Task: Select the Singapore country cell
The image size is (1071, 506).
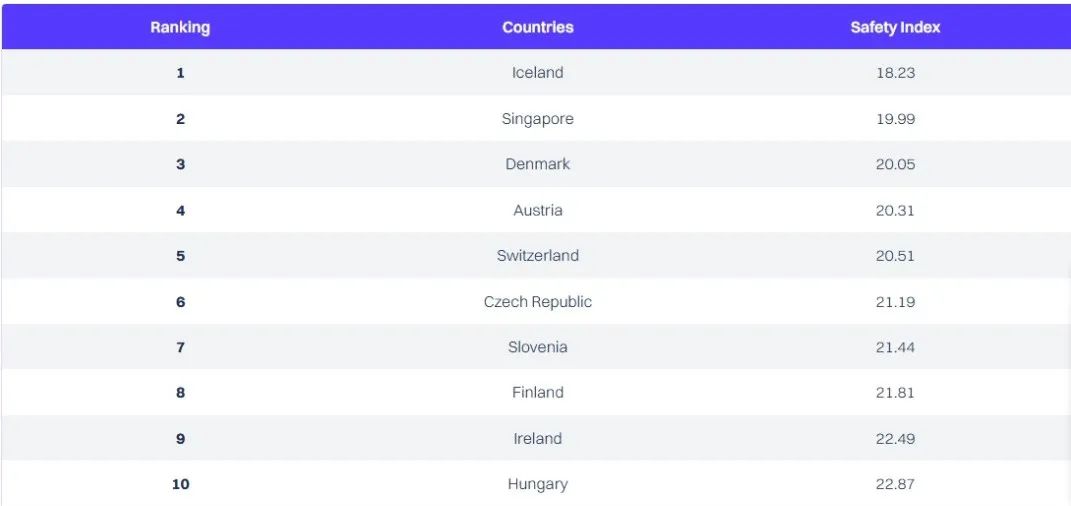Action: pyautogui.click(x=538, y=119)
